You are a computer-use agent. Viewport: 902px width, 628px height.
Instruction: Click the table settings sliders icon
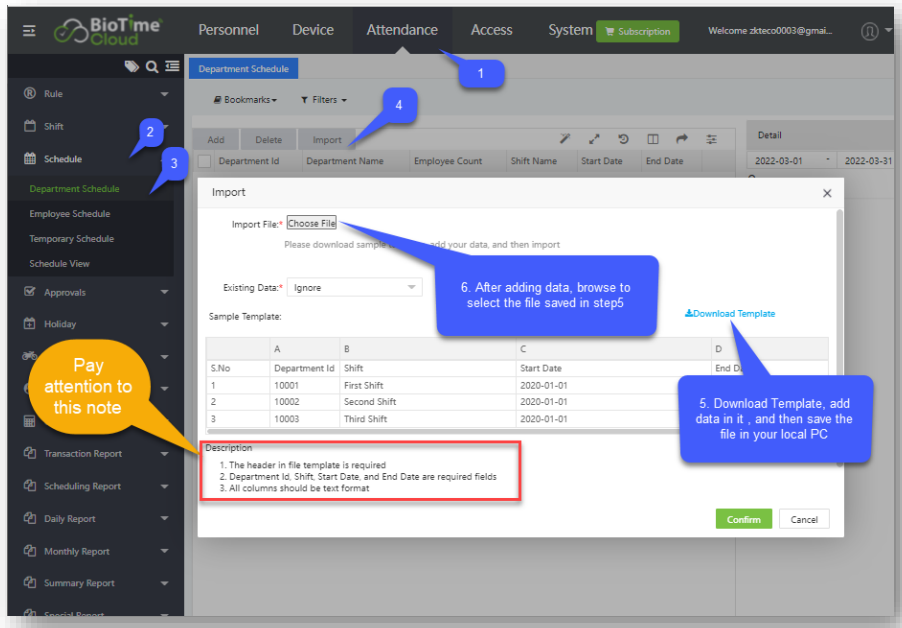point(712,139)
